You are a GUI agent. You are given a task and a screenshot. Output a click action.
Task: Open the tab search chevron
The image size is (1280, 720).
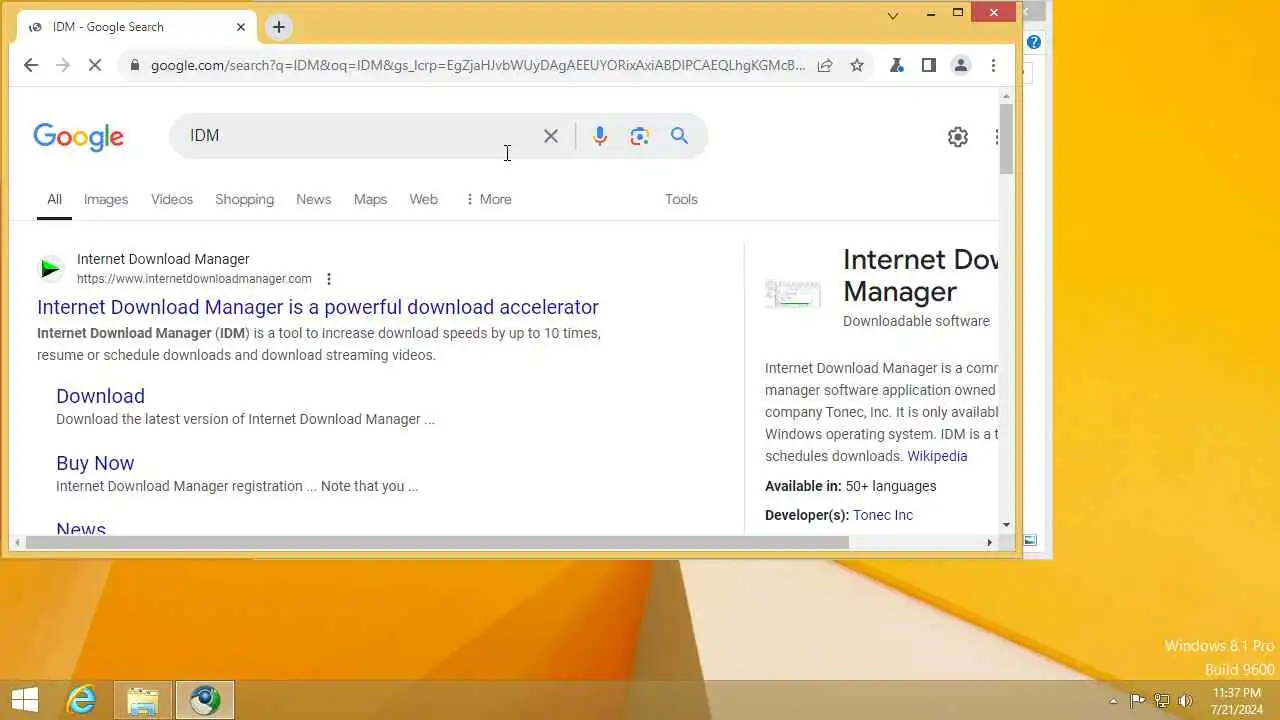pyautogui.click(x=893, y=15)
